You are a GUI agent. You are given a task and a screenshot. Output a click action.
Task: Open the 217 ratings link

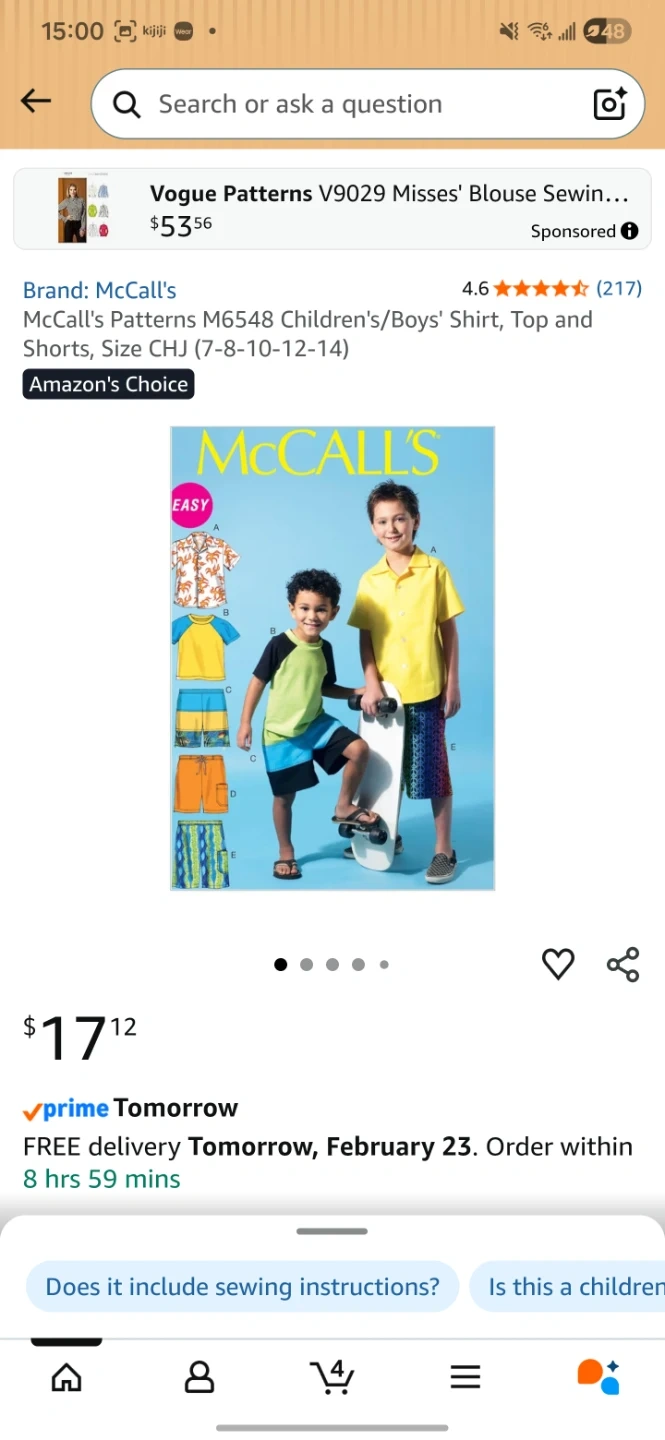tap(619, 289)
